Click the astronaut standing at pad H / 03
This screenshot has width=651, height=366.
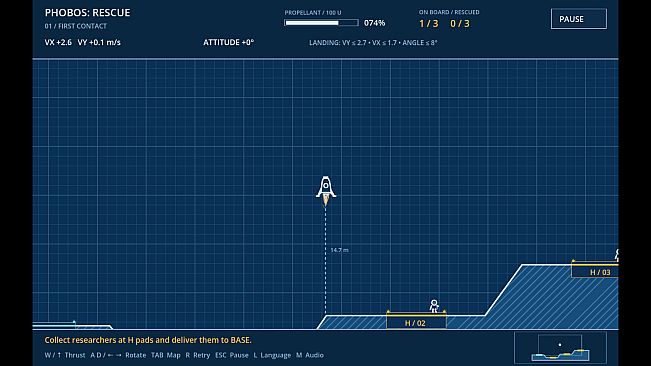pos(617,255)
